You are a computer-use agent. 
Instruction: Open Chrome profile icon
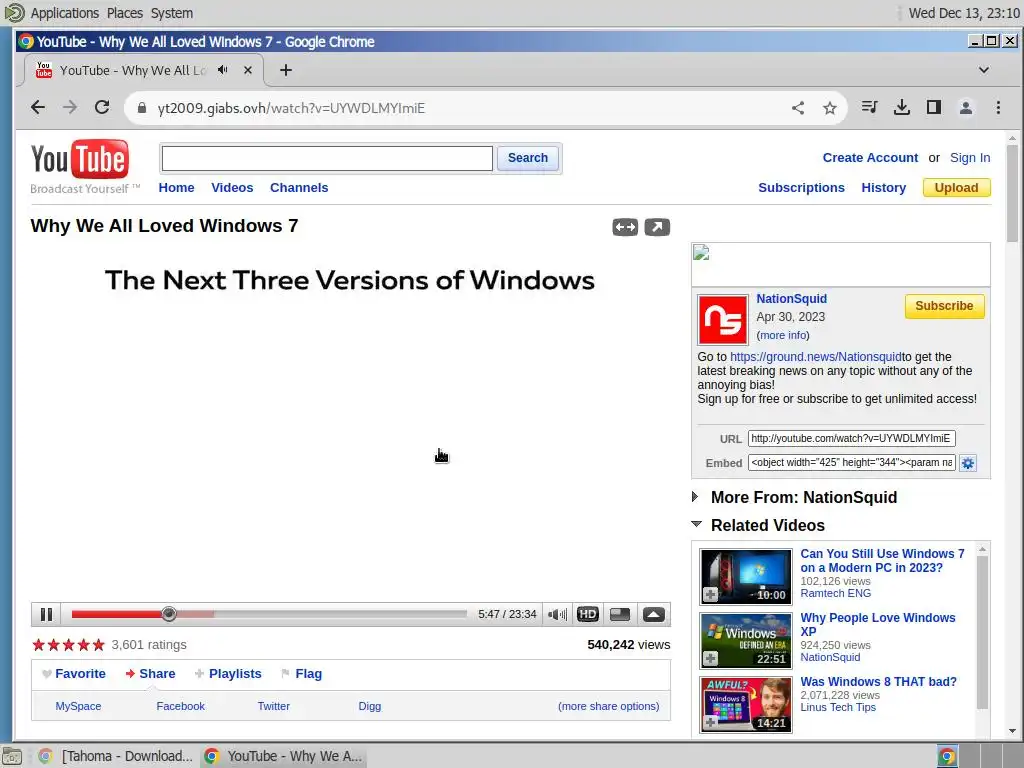(966, 108)
